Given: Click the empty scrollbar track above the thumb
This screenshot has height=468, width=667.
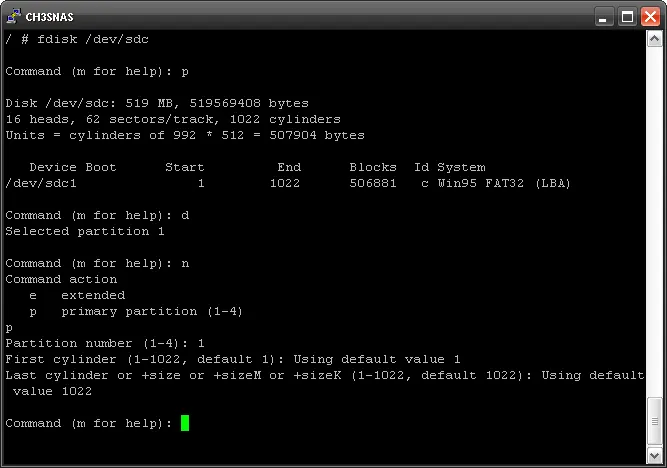Looking at the screenshot, I should click(x=654, y=221).
